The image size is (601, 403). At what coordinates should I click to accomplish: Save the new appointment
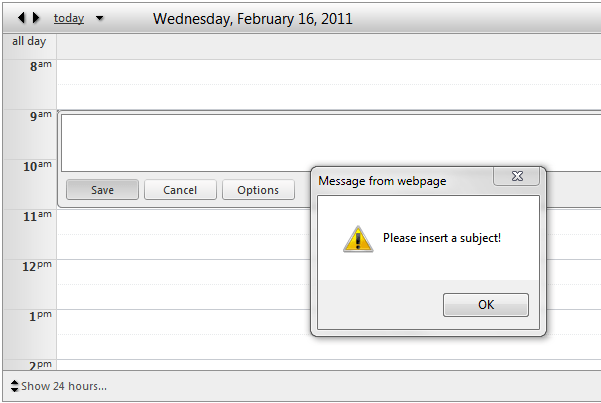click(102, 190)
